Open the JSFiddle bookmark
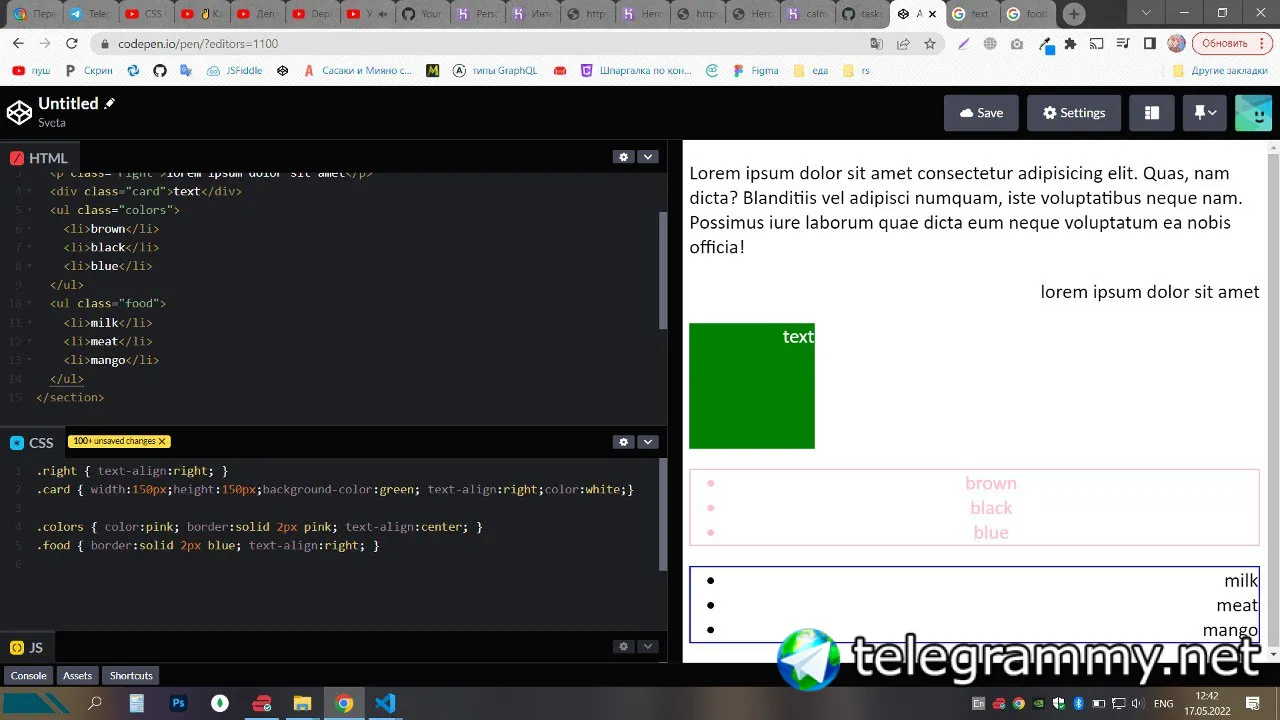This screenshot has width=1280, height=720. 235,71
